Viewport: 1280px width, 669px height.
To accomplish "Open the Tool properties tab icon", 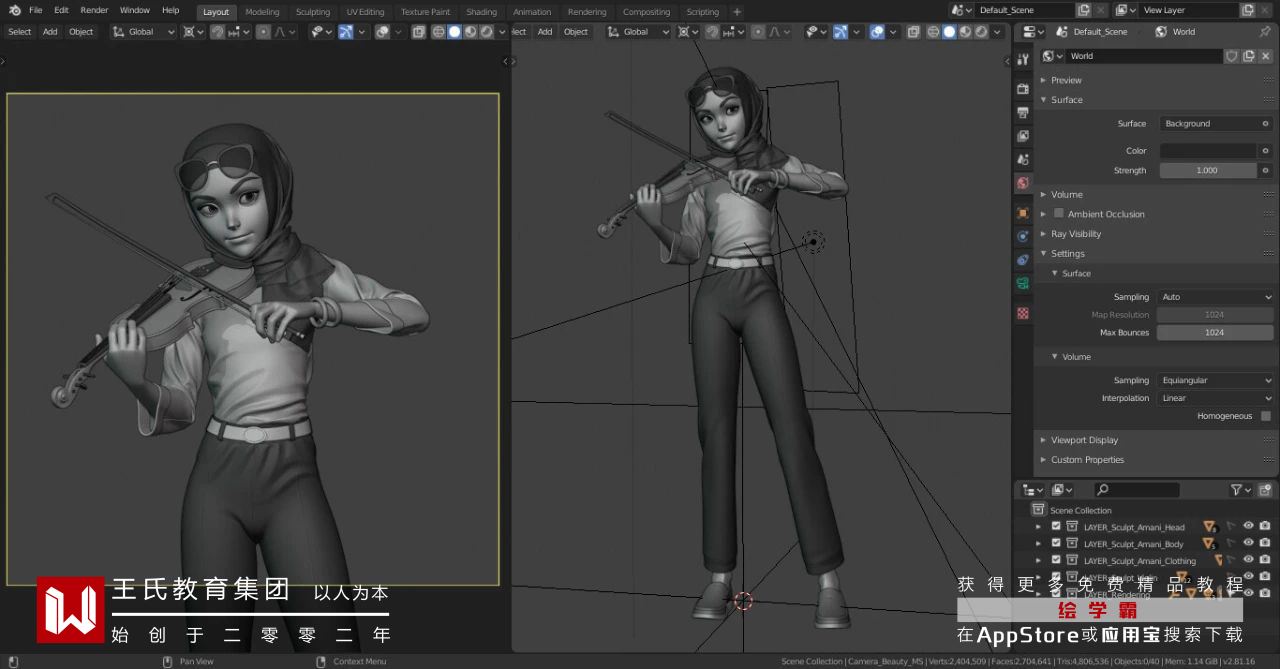I will tap(1023, 59).
